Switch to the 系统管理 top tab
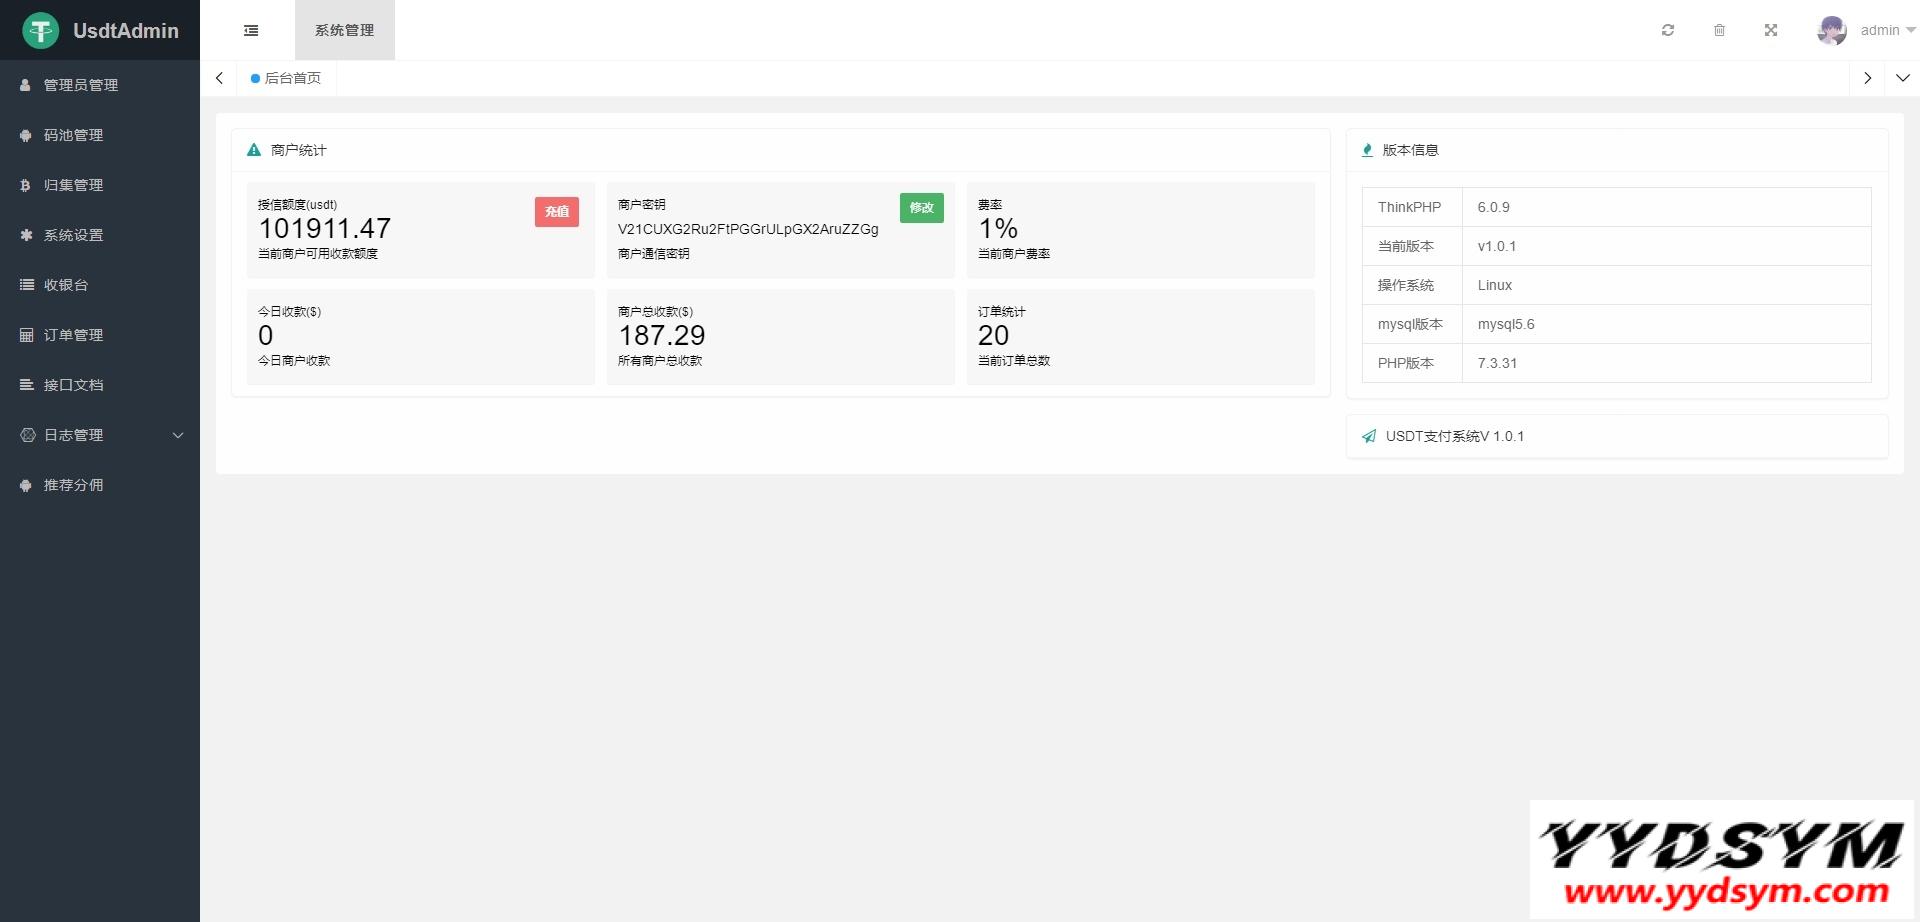The width and height of the screenshot is (1920, 922). pyautogui.click(x=344, y=31)
